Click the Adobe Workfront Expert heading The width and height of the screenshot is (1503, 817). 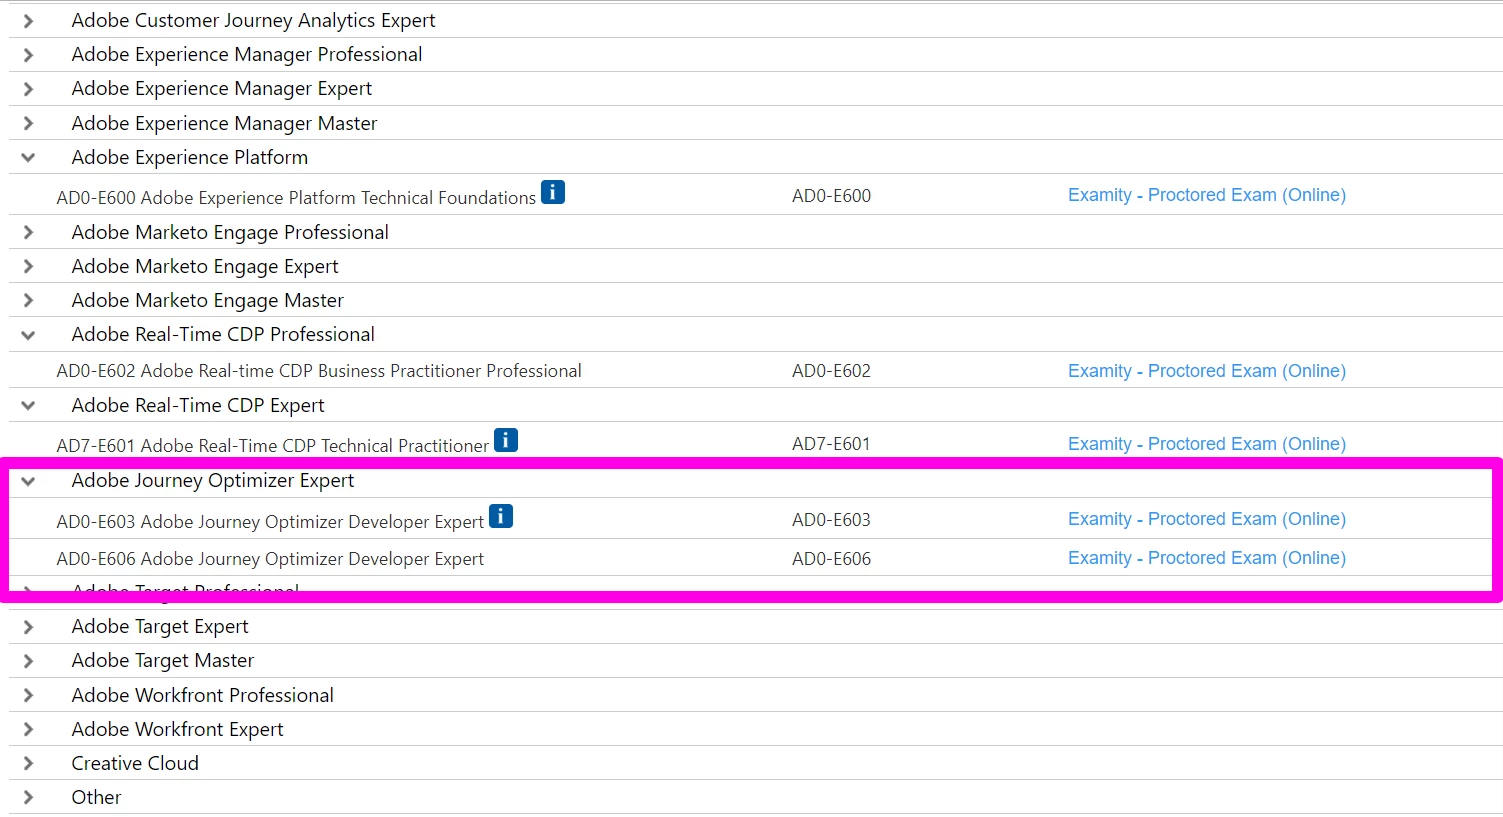(177, 729)
